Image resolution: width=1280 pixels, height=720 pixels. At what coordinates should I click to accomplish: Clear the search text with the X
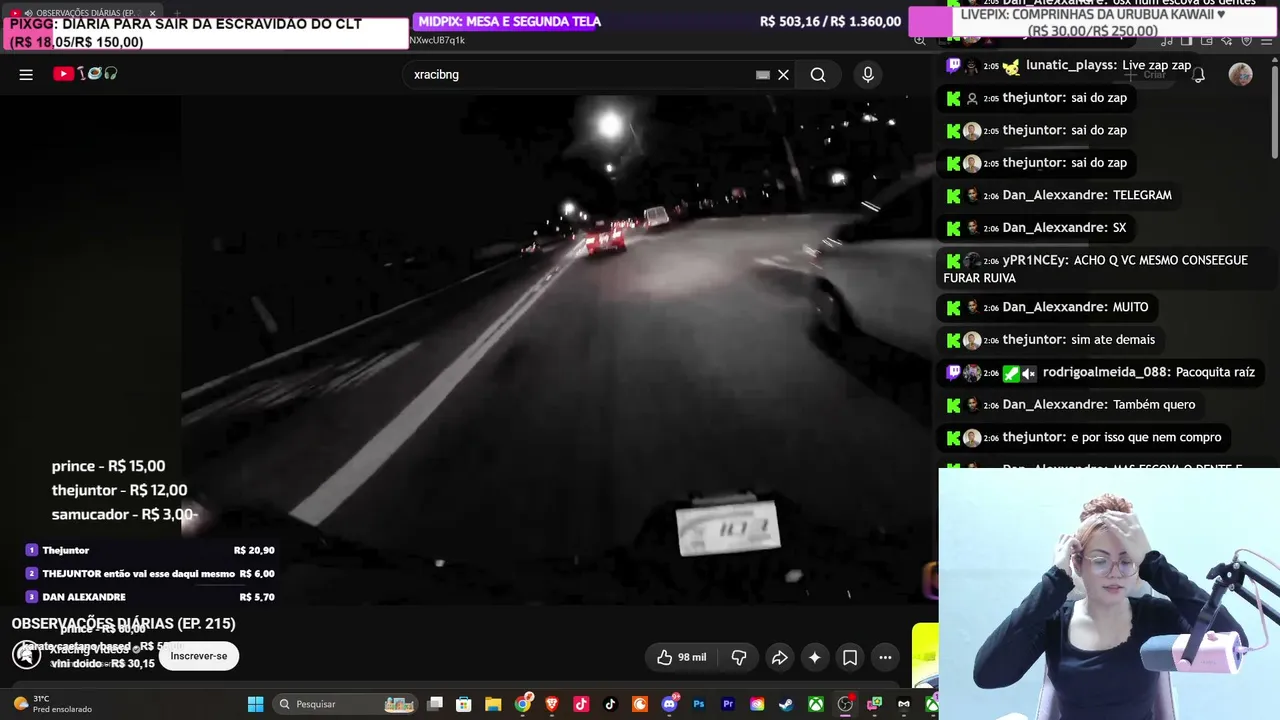(x=784, y=75)
